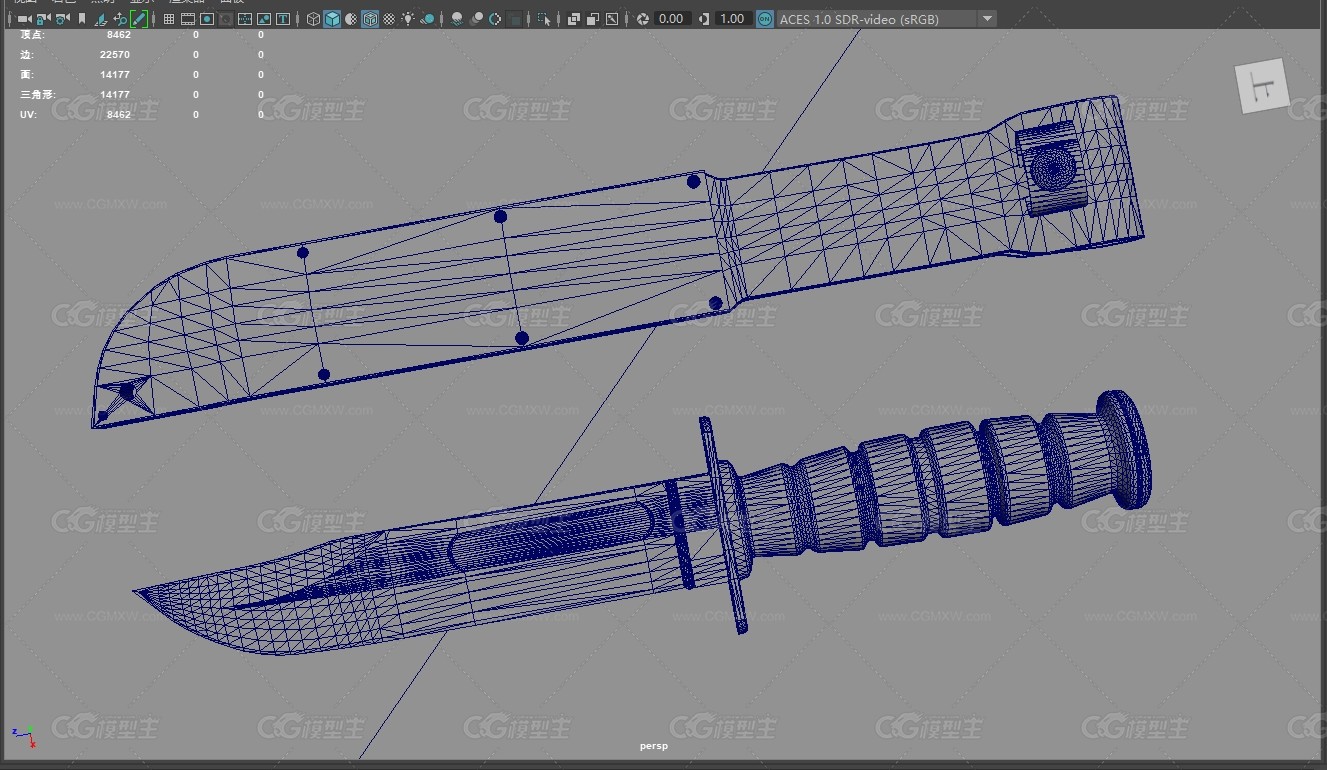Toggle the X-Ray icon
1327x770 pixels.
574,18
